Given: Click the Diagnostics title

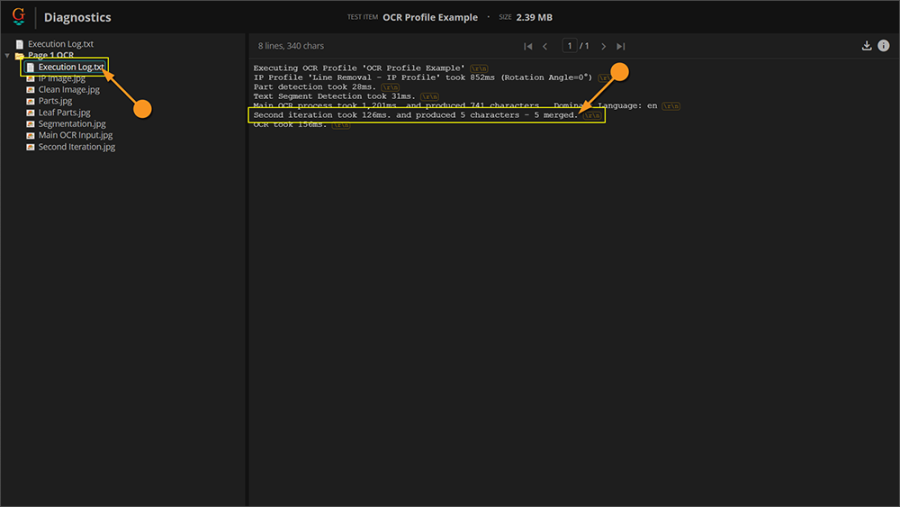Looking at the screenshot, I should (77, 17).
